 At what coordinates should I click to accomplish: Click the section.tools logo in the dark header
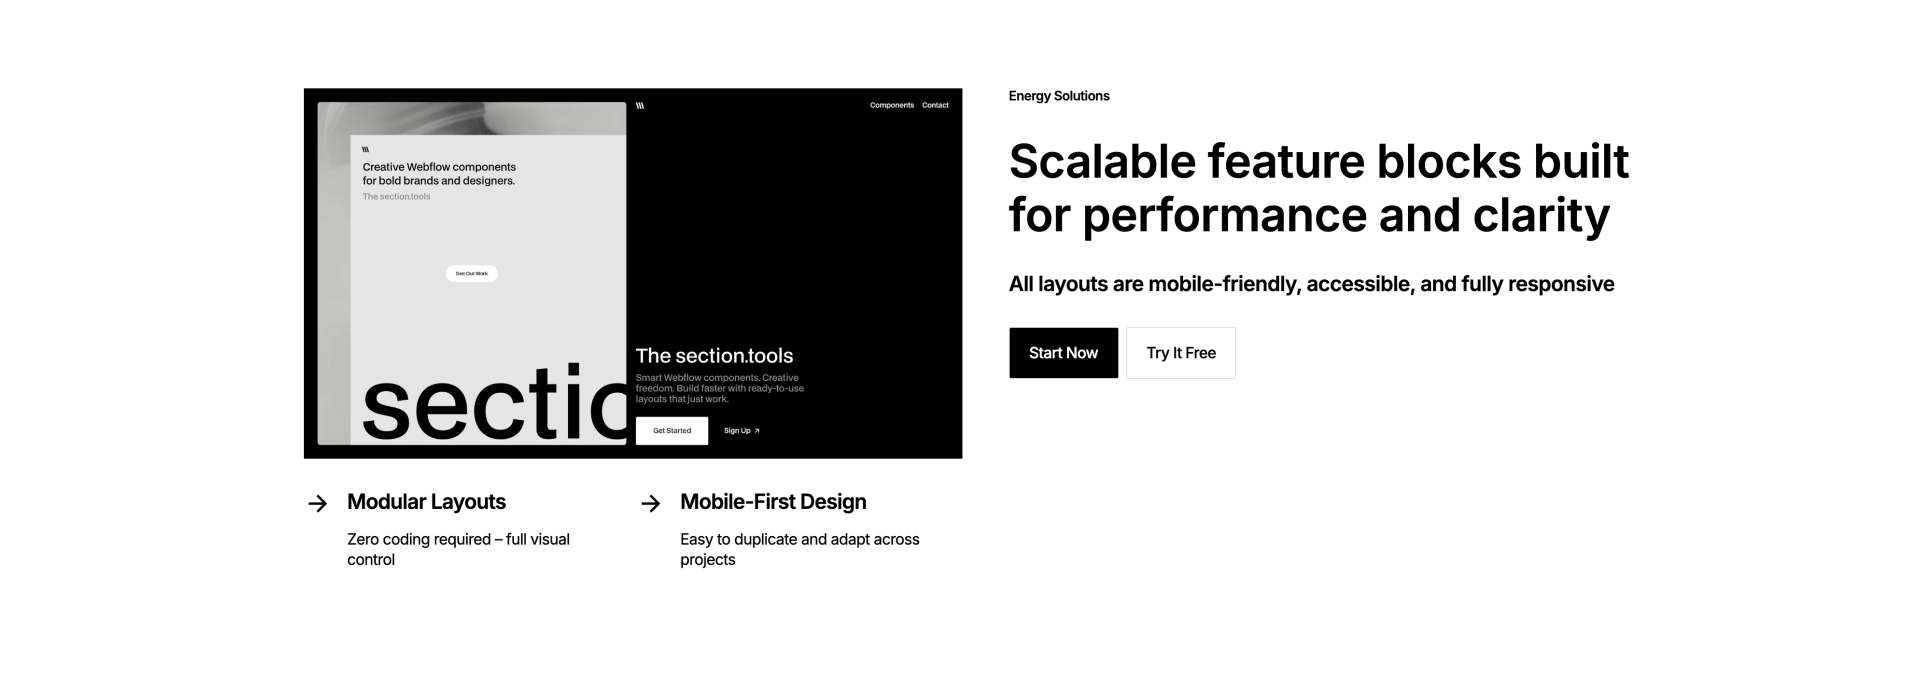(x=640, y=104)
